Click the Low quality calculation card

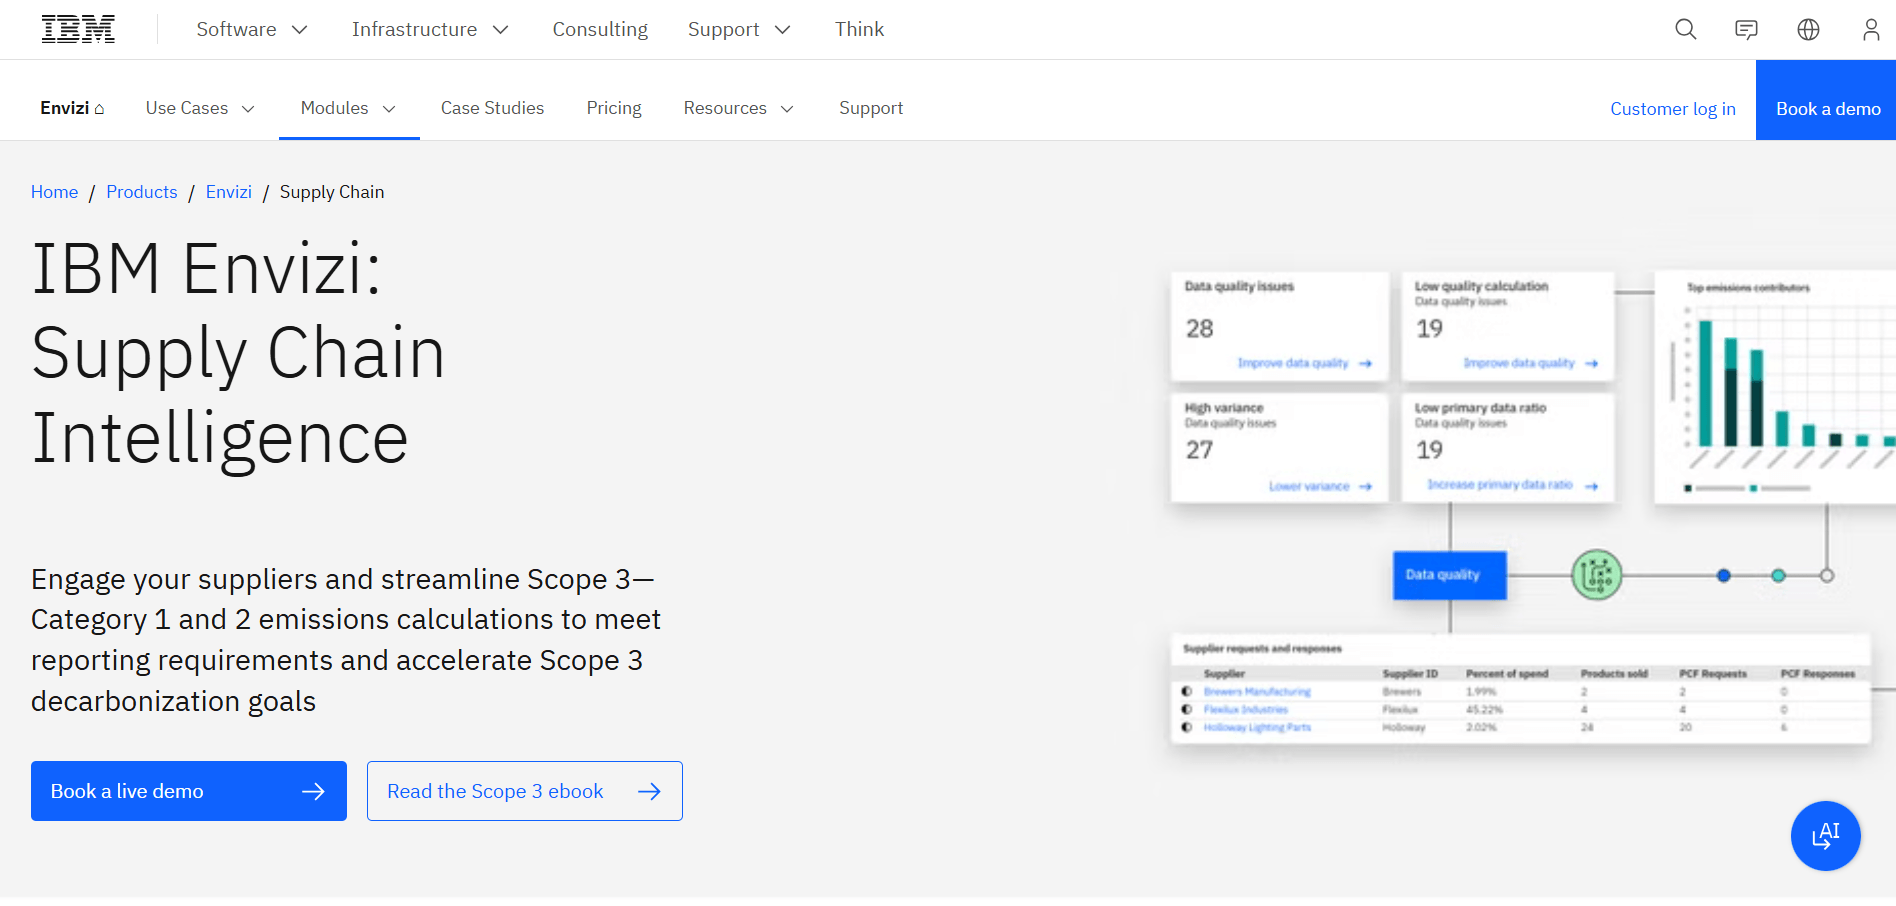(x=1508, y=326)
